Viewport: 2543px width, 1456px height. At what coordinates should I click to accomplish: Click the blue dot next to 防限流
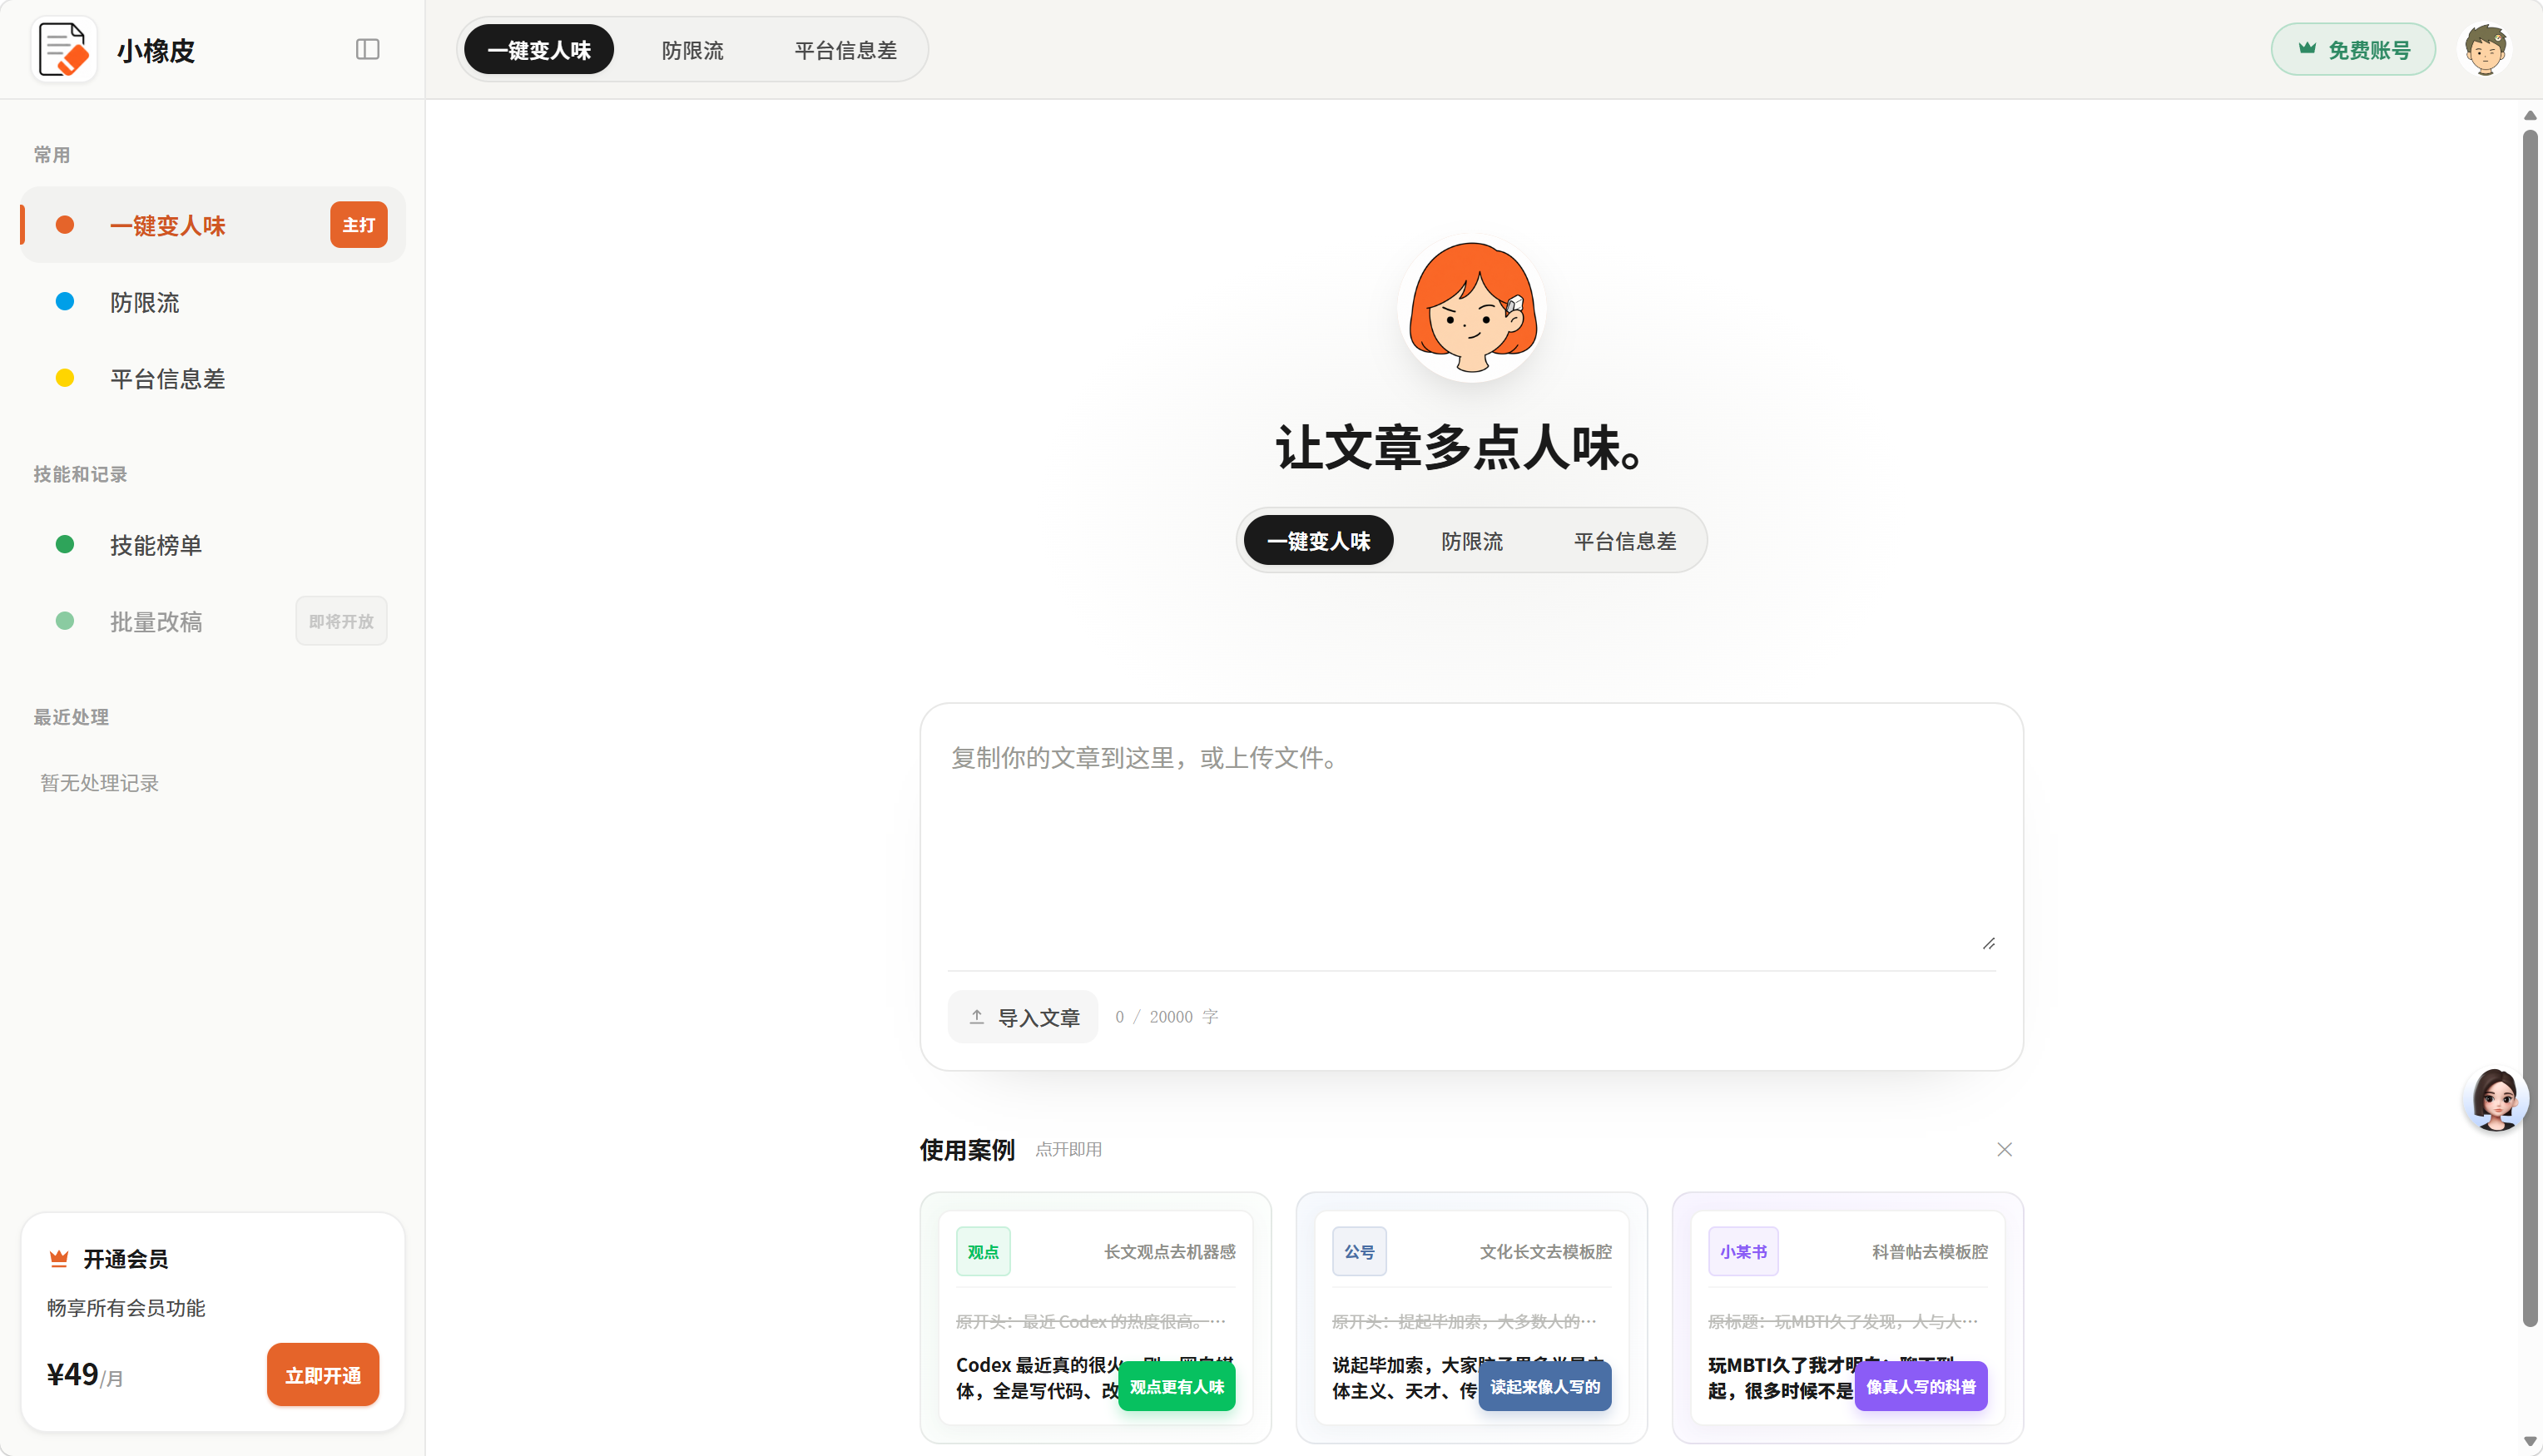coord(65,302)
